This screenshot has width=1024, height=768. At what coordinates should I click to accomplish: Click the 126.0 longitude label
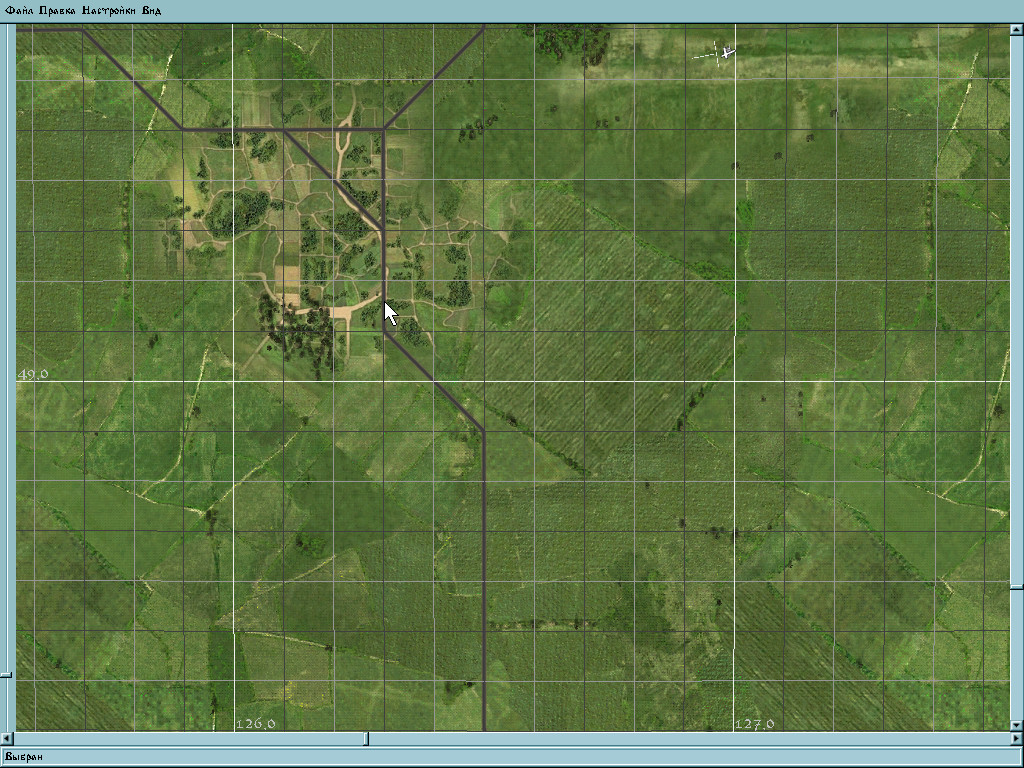point(255,724)
